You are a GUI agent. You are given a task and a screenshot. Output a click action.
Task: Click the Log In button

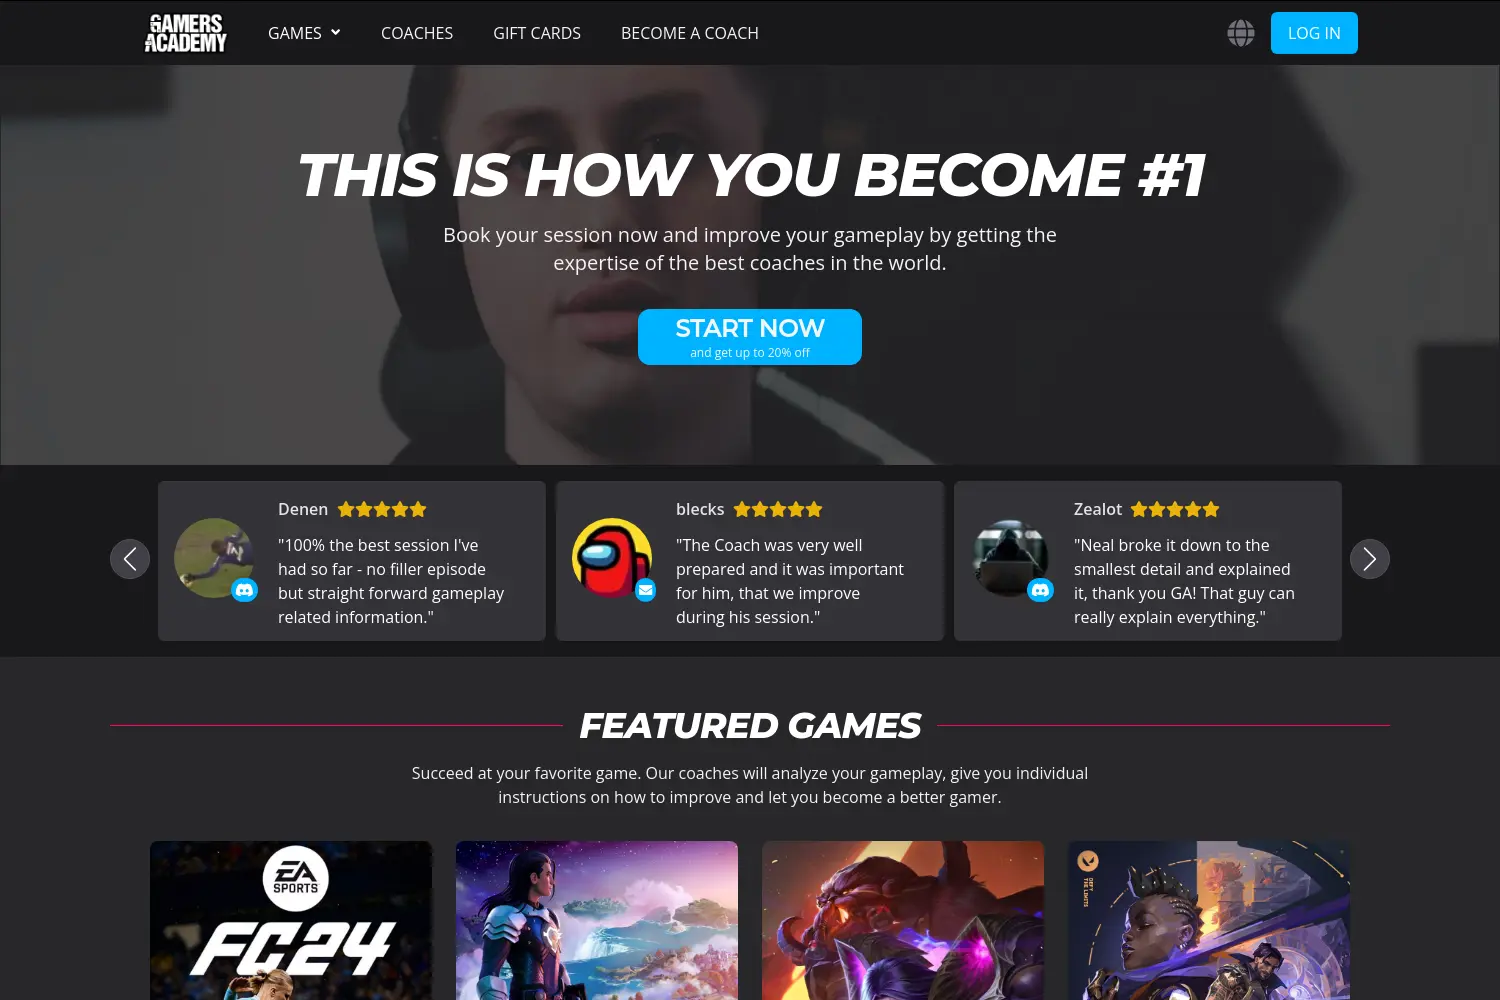point(1314,33)
